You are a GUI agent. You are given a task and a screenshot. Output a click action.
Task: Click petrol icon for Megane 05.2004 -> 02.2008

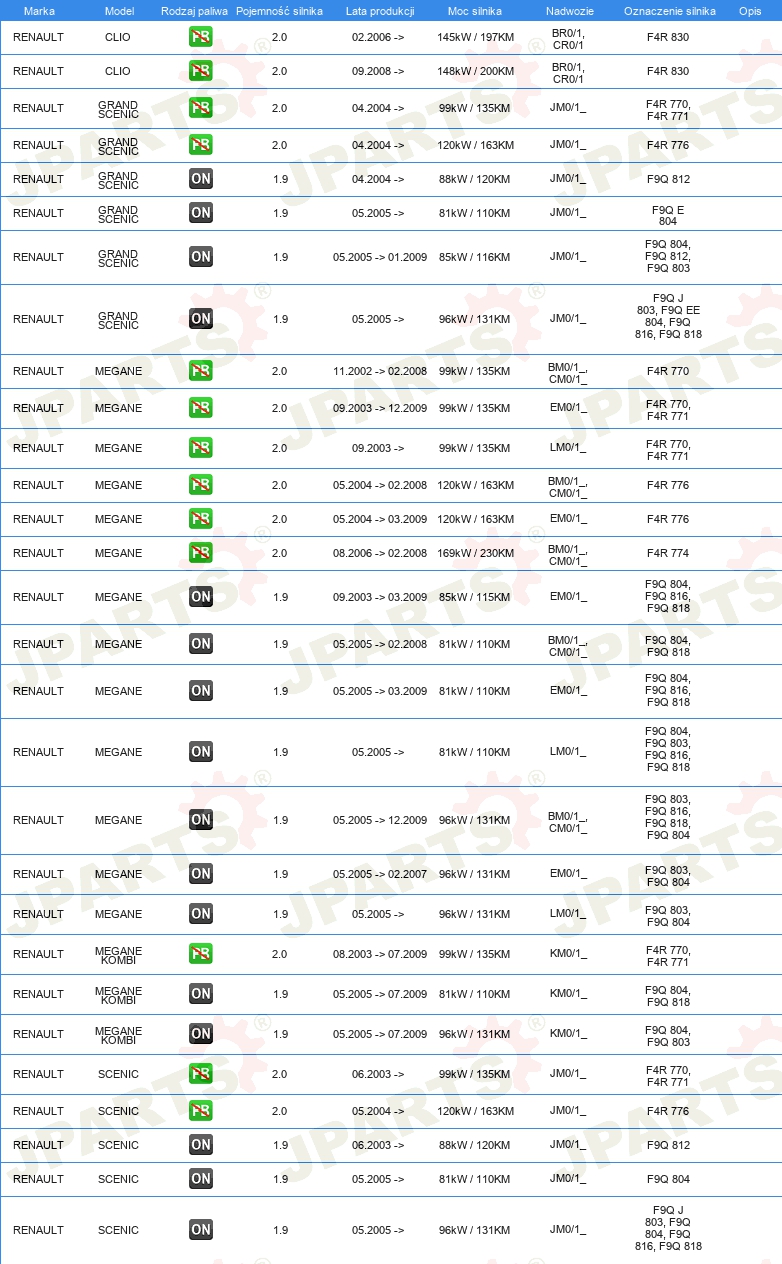coord(200,485)
